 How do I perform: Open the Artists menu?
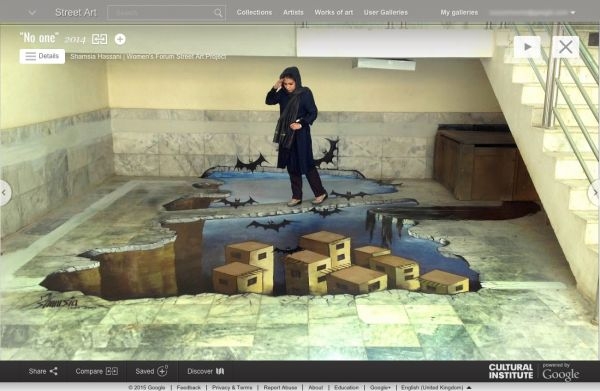pyautogui.click(x=293, y=12)
